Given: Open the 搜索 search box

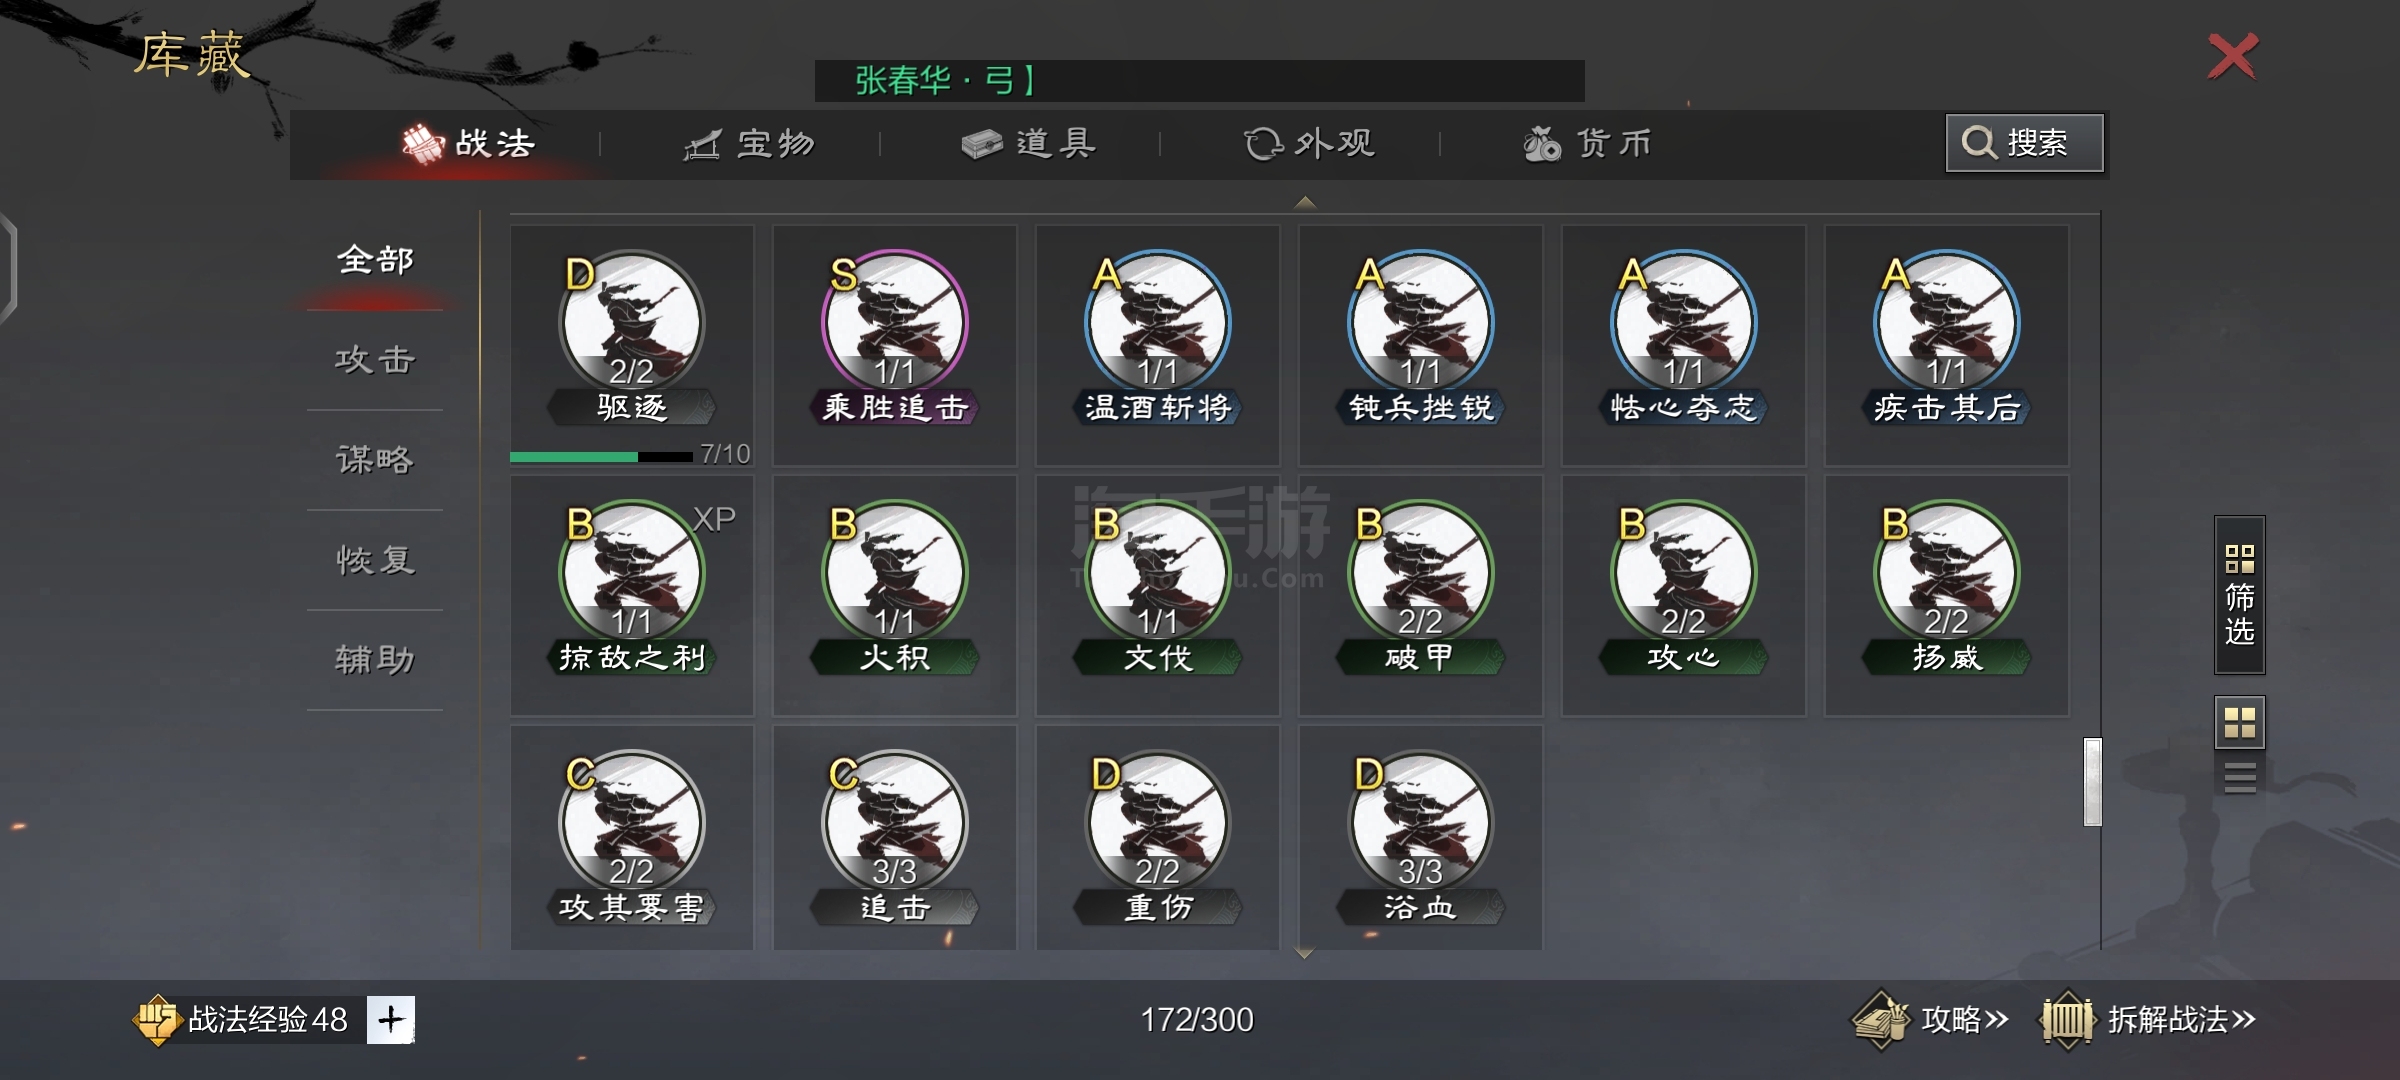Looking at the screenshot, I should [2025, 143].
